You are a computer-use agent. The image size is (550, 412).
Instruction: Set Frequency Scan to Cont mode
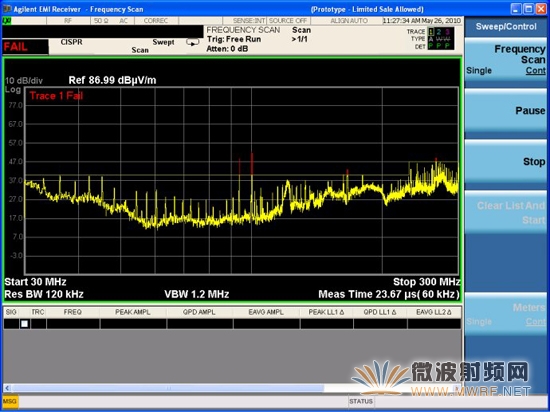click(x=535, y=70)
